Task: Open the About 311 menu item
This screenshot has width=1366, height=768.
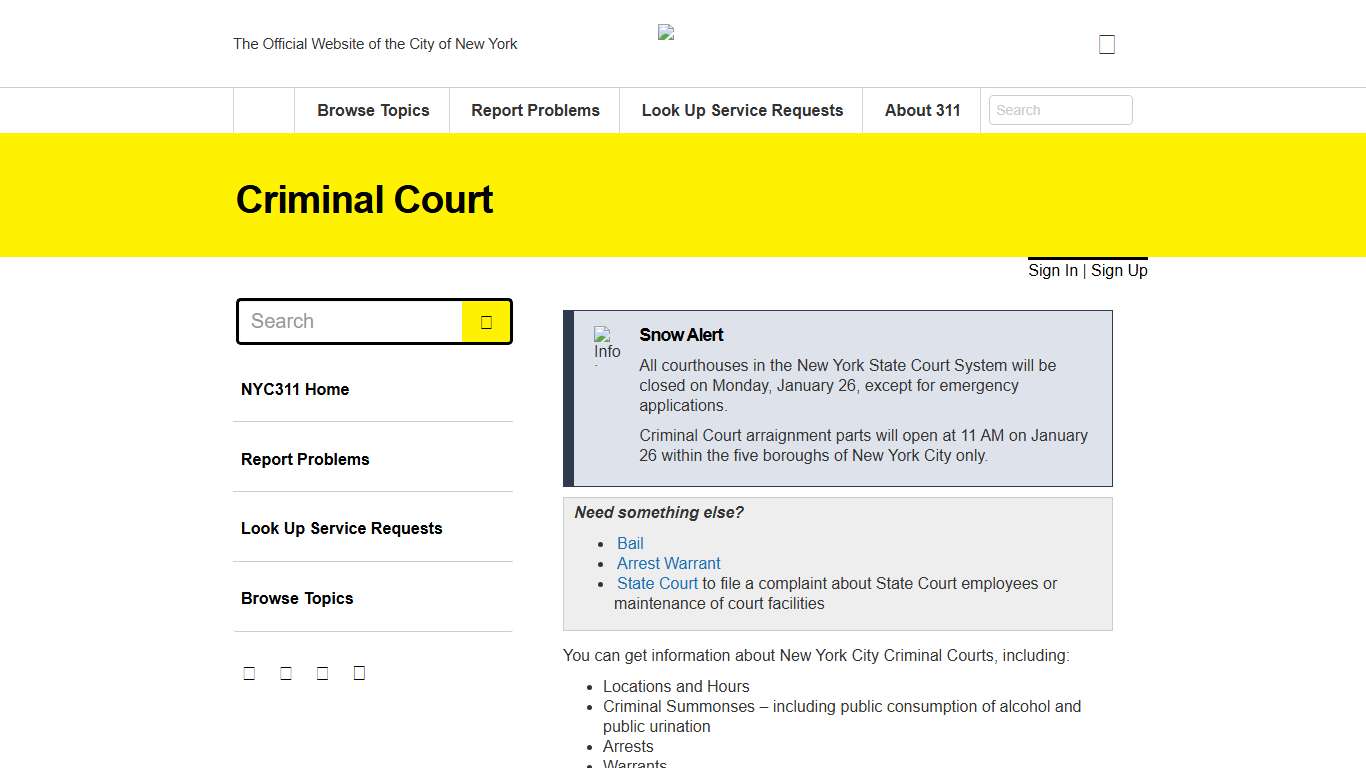Action: tap(921, 110)
